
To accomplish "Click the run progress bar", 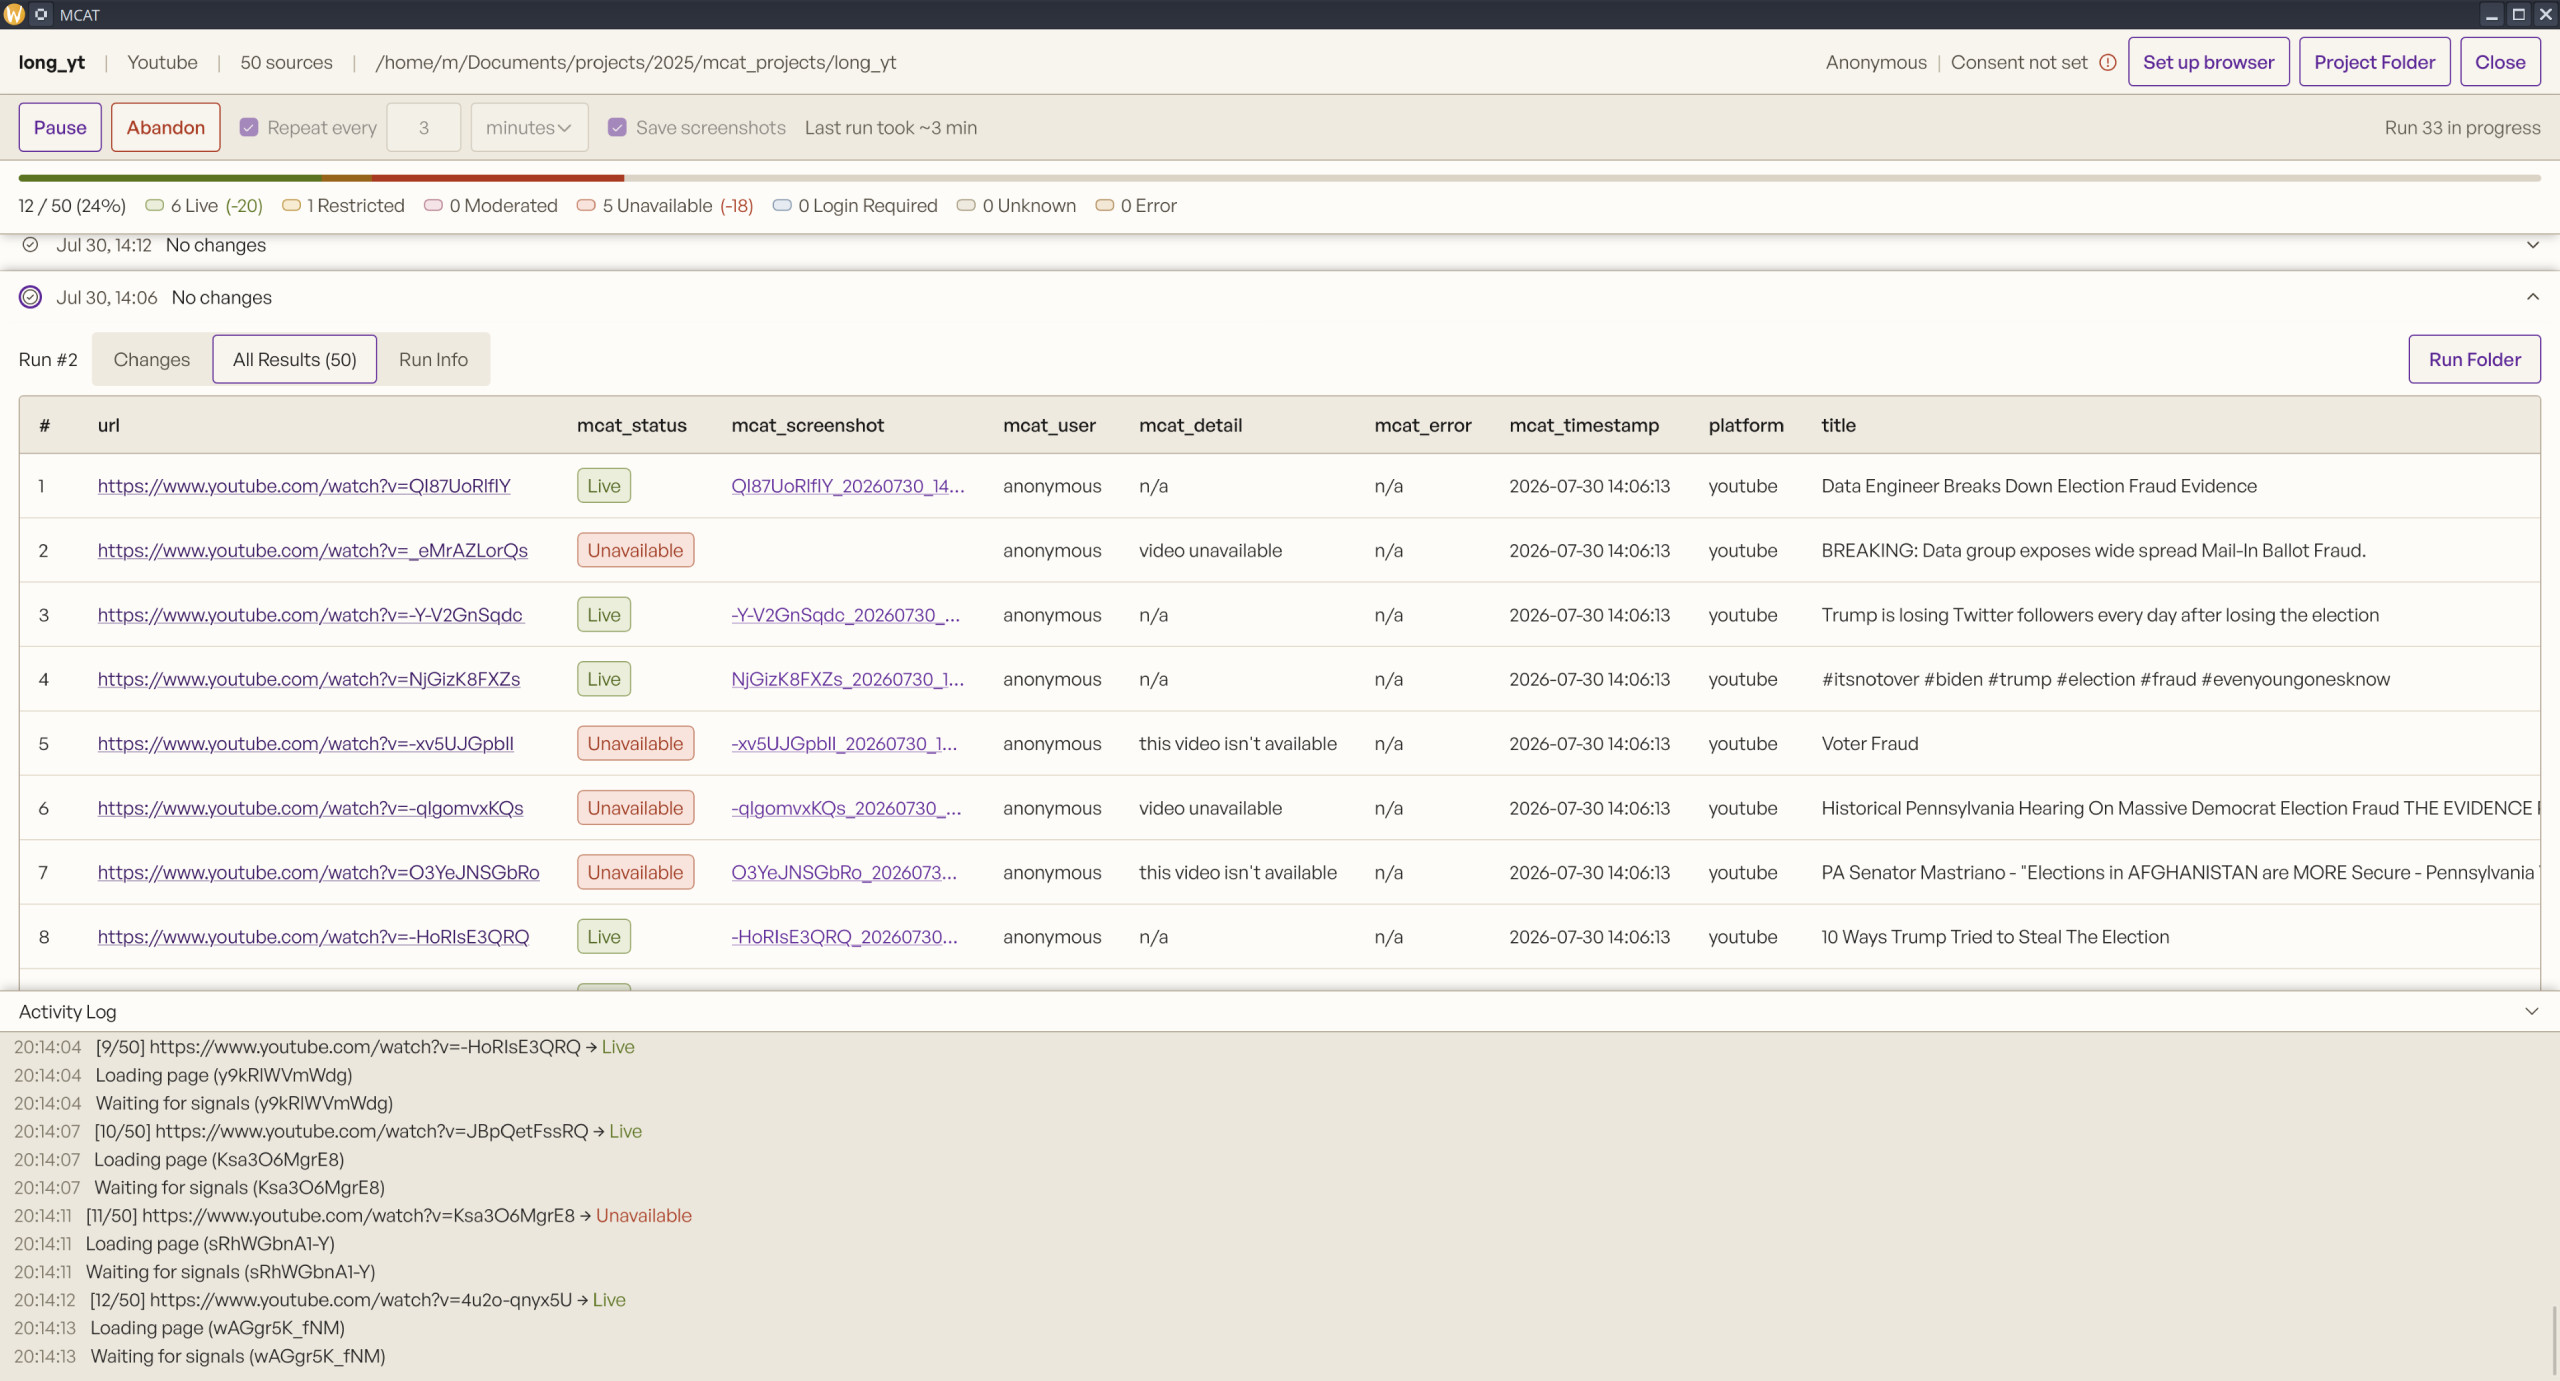I will [x=1279, y=178].
